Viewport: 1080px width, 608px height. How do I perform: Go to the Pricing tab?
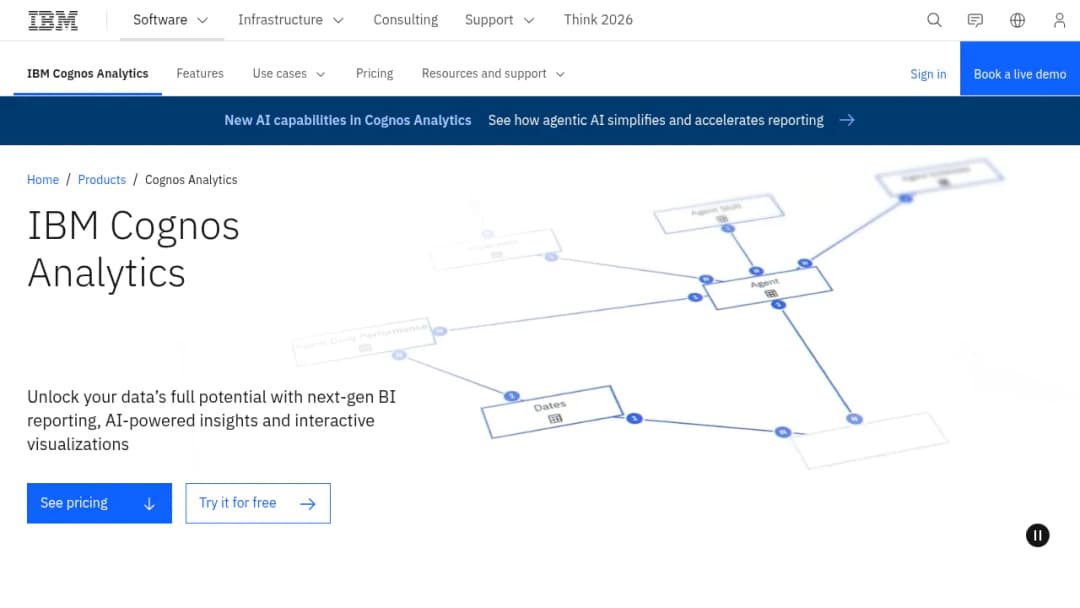tap(374, 74)
